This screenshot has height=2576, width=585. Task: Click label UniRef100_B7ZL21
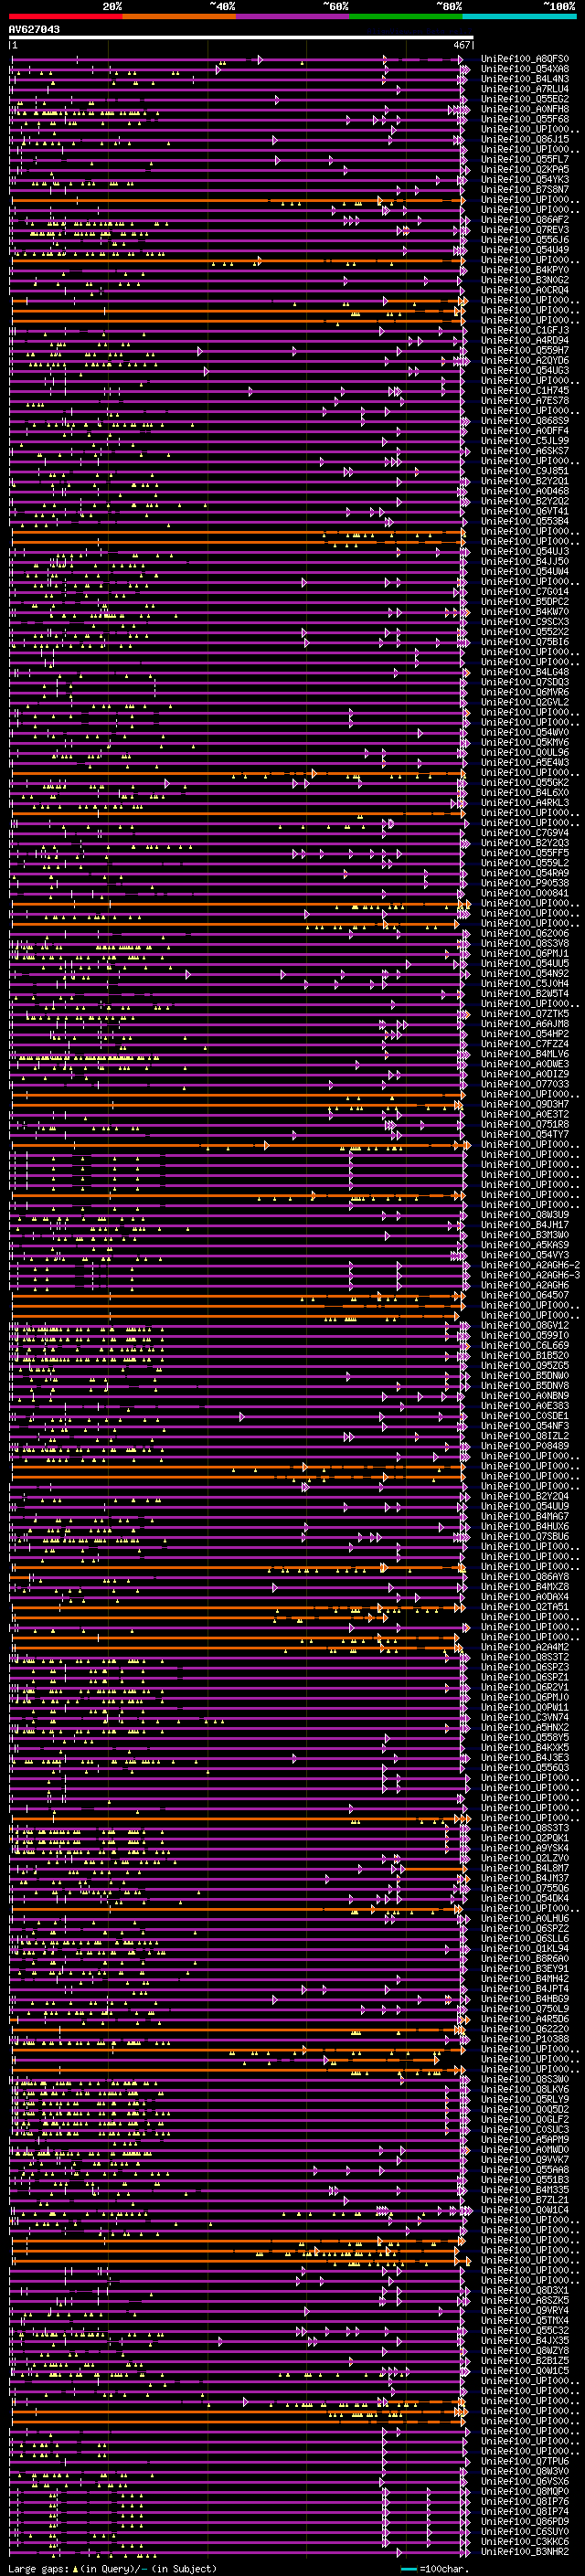525,2199
